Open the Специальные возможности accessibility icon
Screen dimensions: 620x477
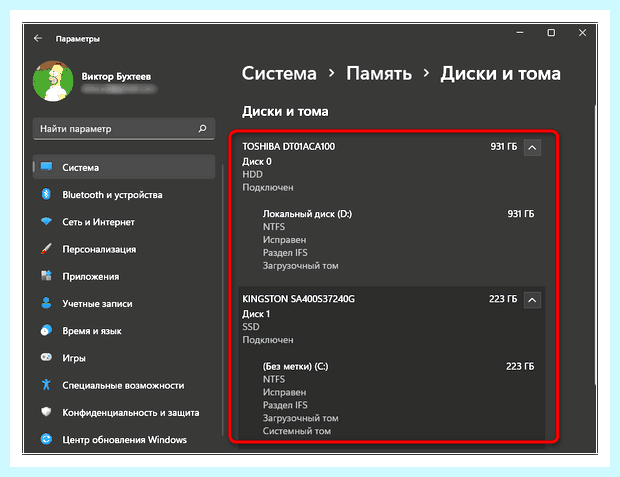46,384
